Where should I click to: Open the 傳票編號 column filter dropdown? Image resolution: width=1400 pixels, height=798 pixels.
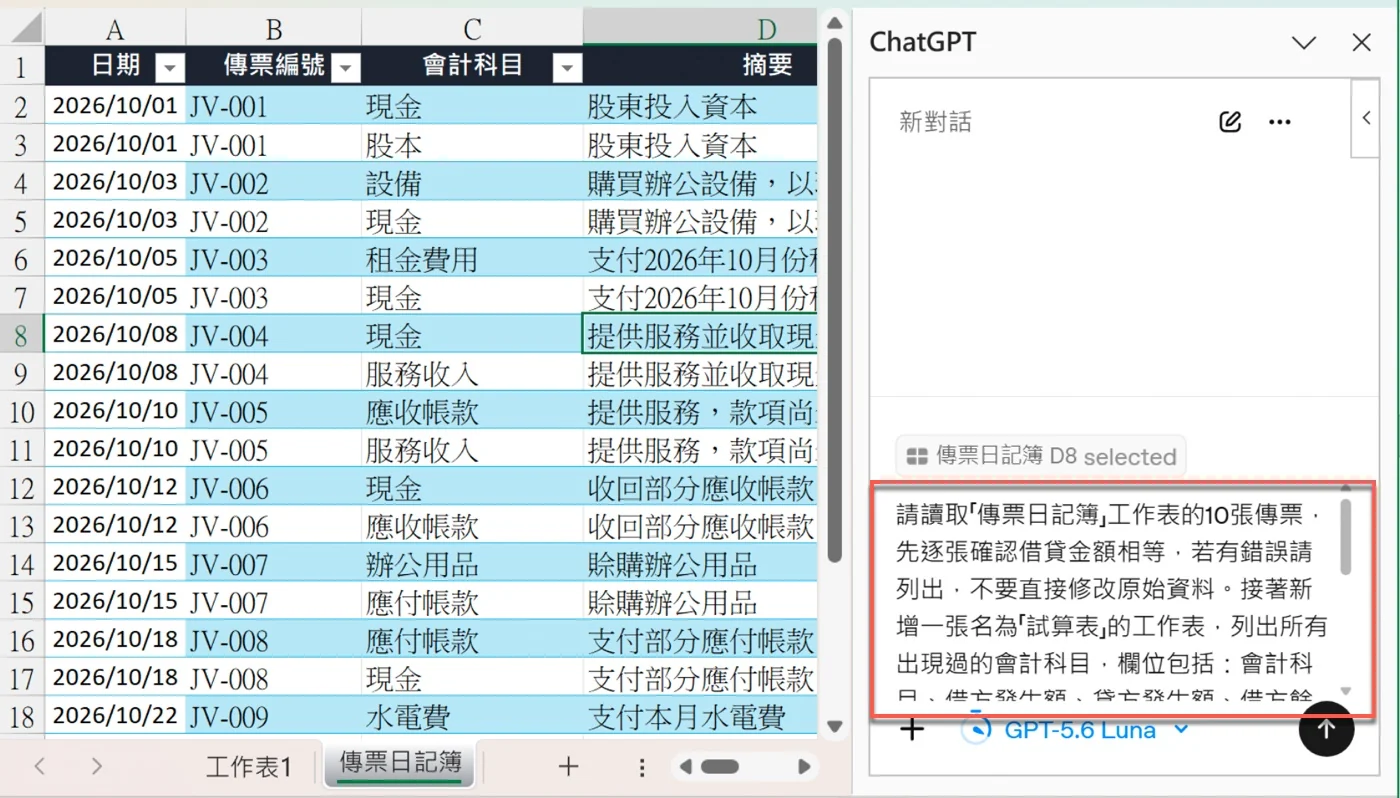pos(346,67)
